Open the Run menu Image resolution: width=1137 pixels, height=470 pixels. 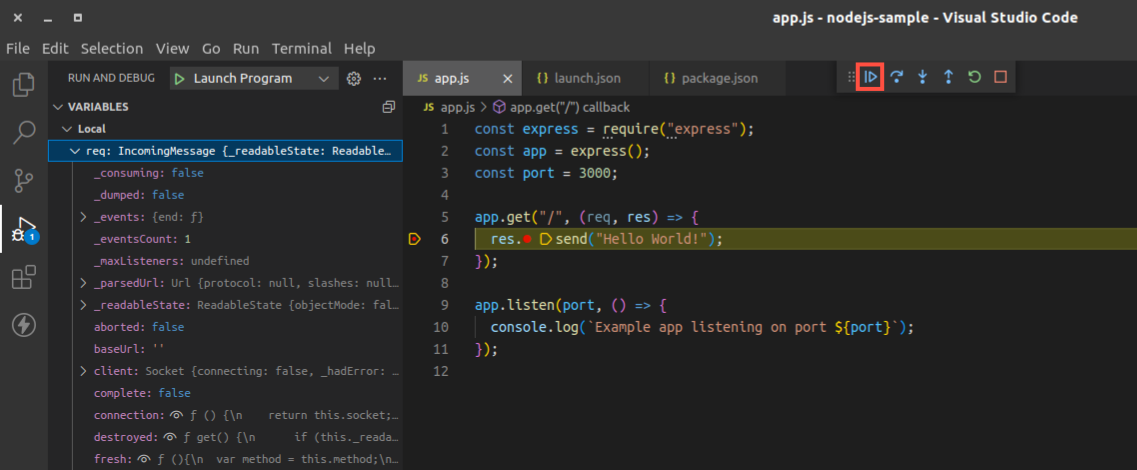(246, 49)
